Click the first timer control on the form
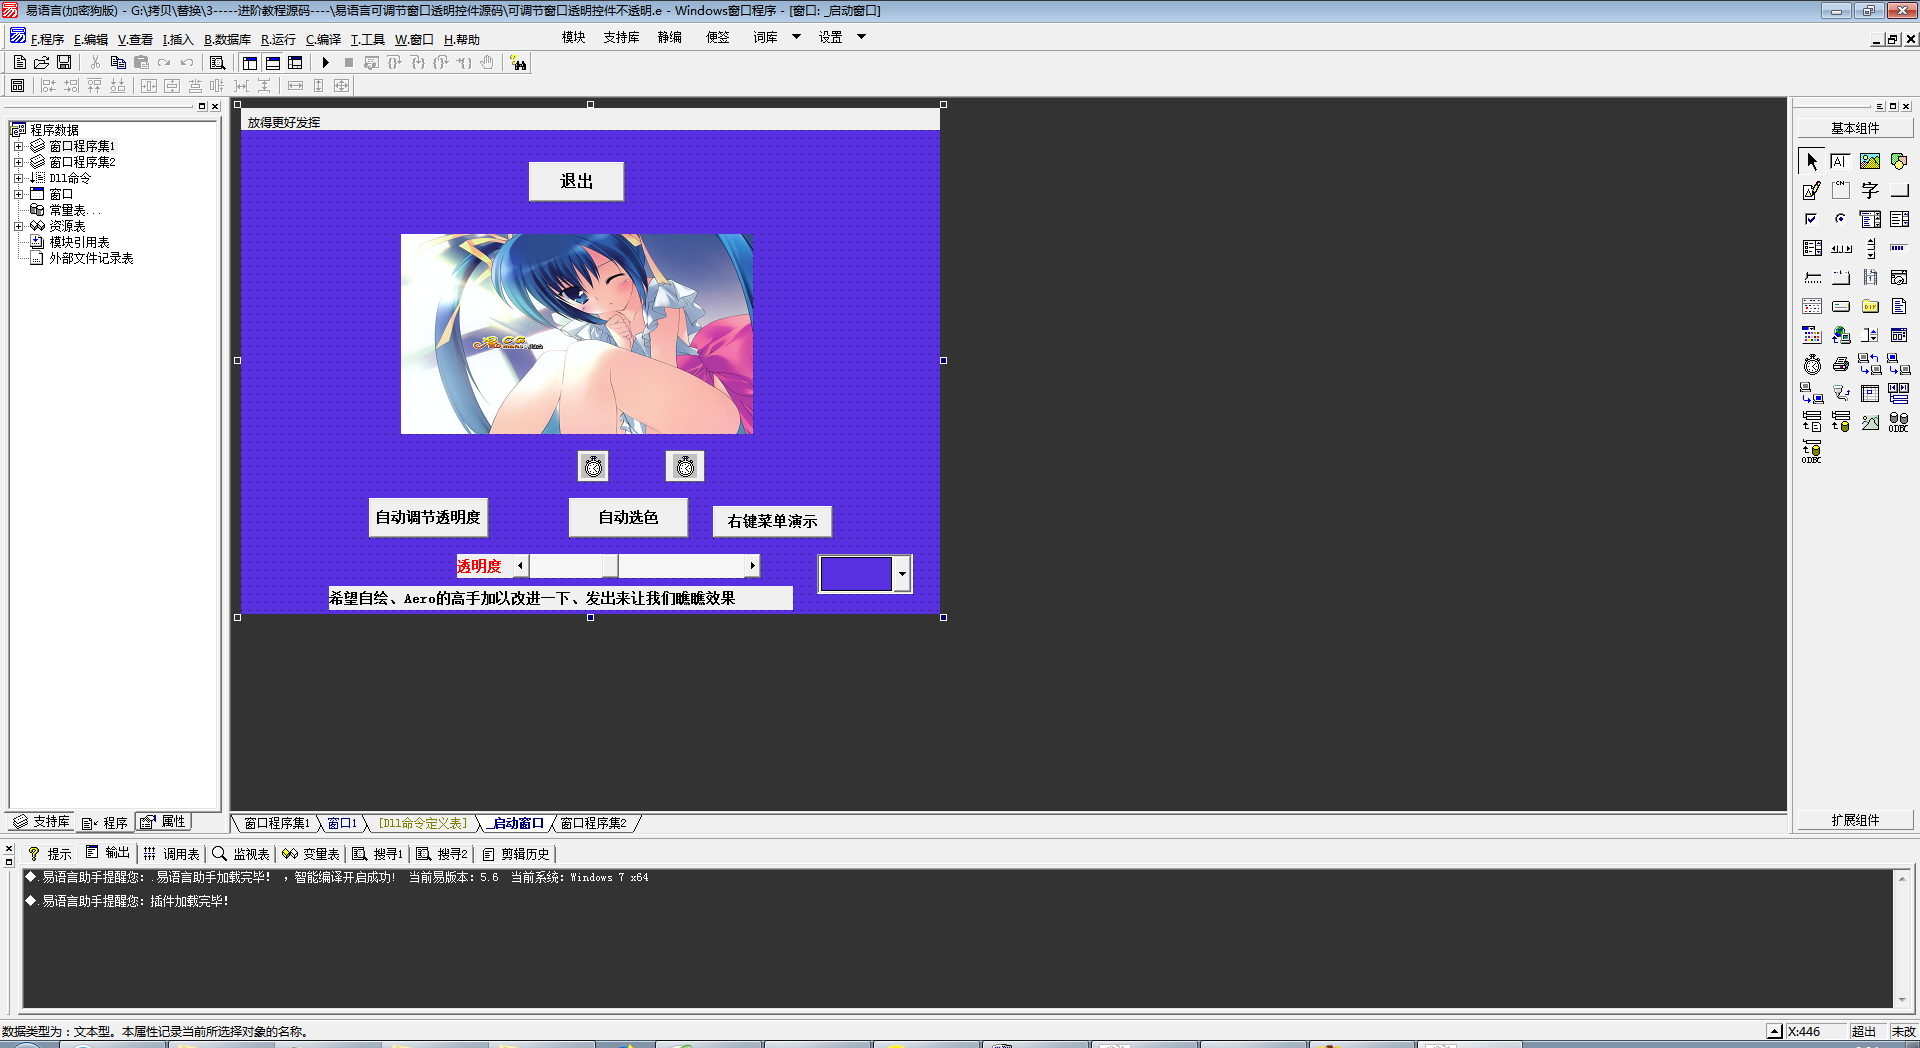 pos(593,466)
